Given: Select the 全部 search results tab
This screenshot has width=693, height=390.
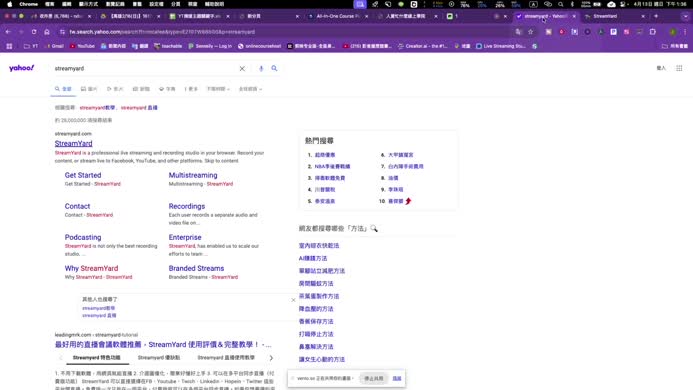Looking at the screenshot, I should [63, 89].
